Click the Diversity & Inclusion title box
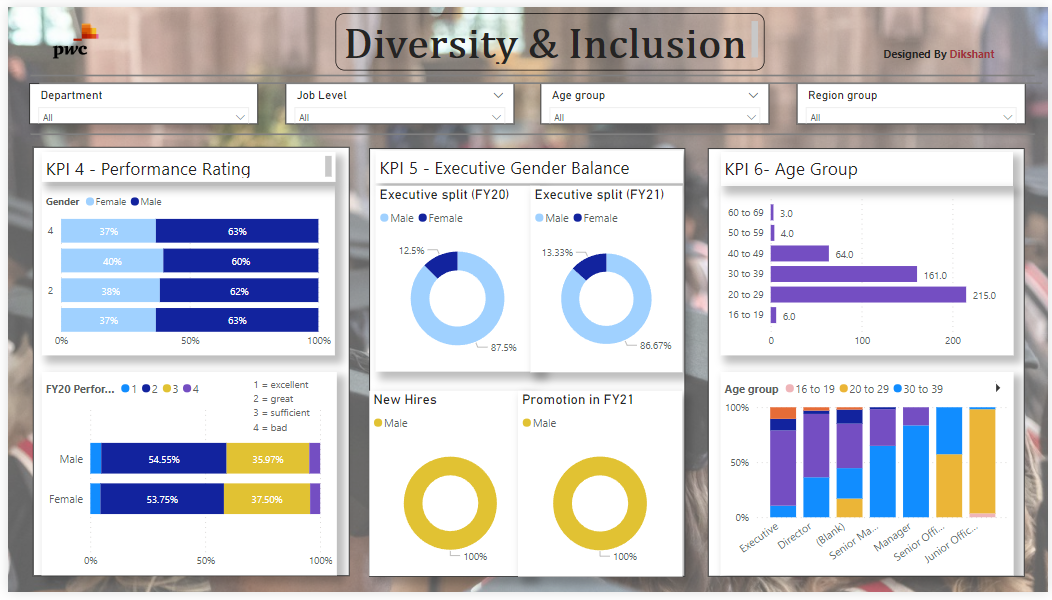The height and width of the screenshot is (600, 1052). tap(549, 42)
